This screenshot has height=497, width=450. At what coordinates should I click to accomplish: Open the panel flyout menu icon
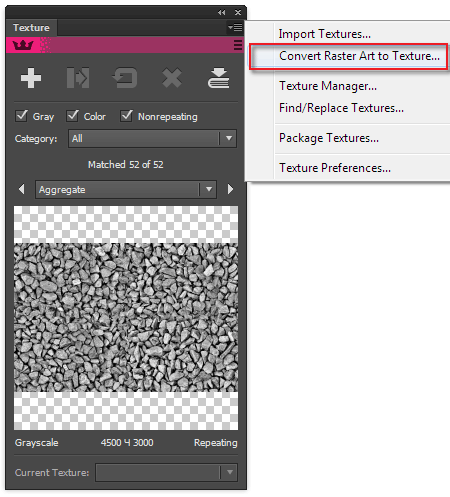coord(235,27)
